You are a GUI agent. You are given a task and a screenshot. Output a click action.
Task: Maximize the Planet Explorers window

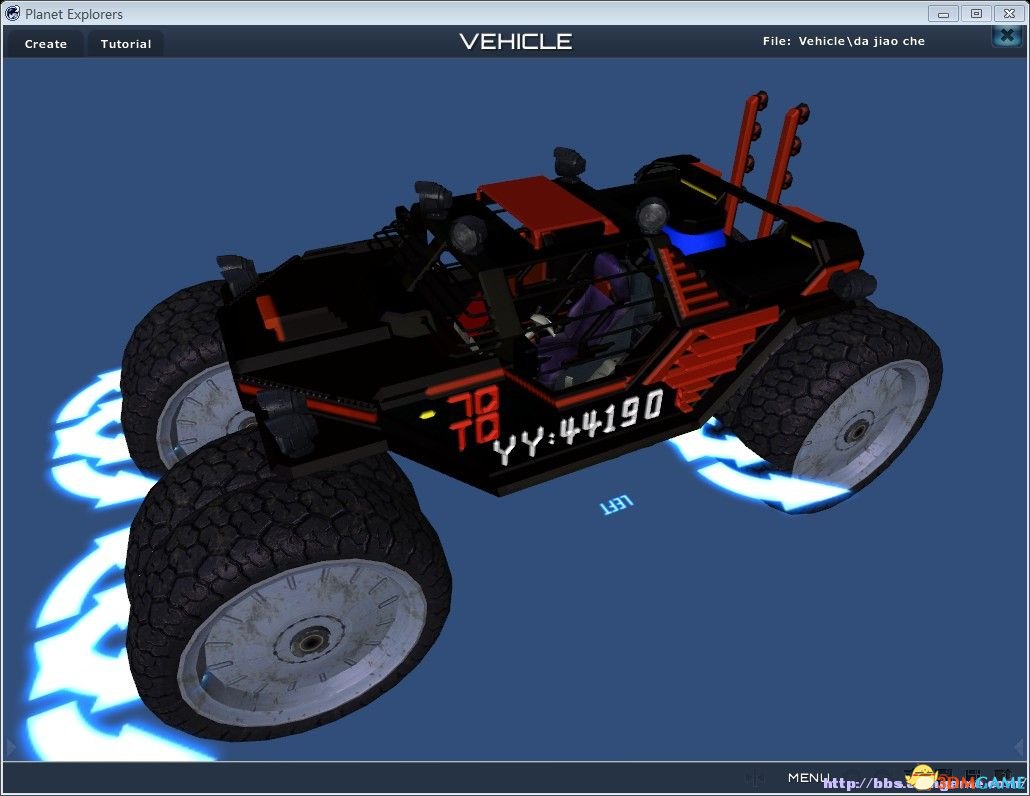pyautogui.click(x=976, y=14)
